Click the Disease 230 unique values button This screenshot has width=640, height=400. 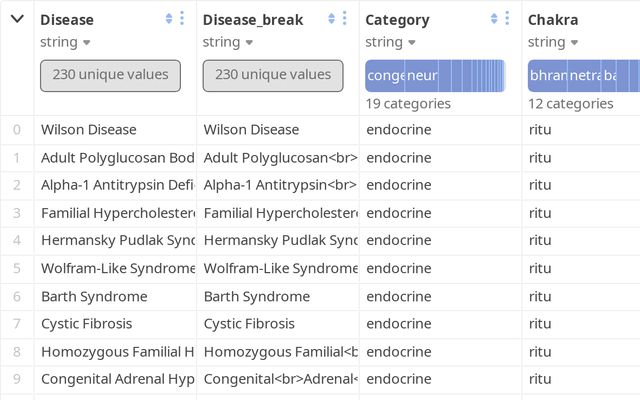point(110,75)
